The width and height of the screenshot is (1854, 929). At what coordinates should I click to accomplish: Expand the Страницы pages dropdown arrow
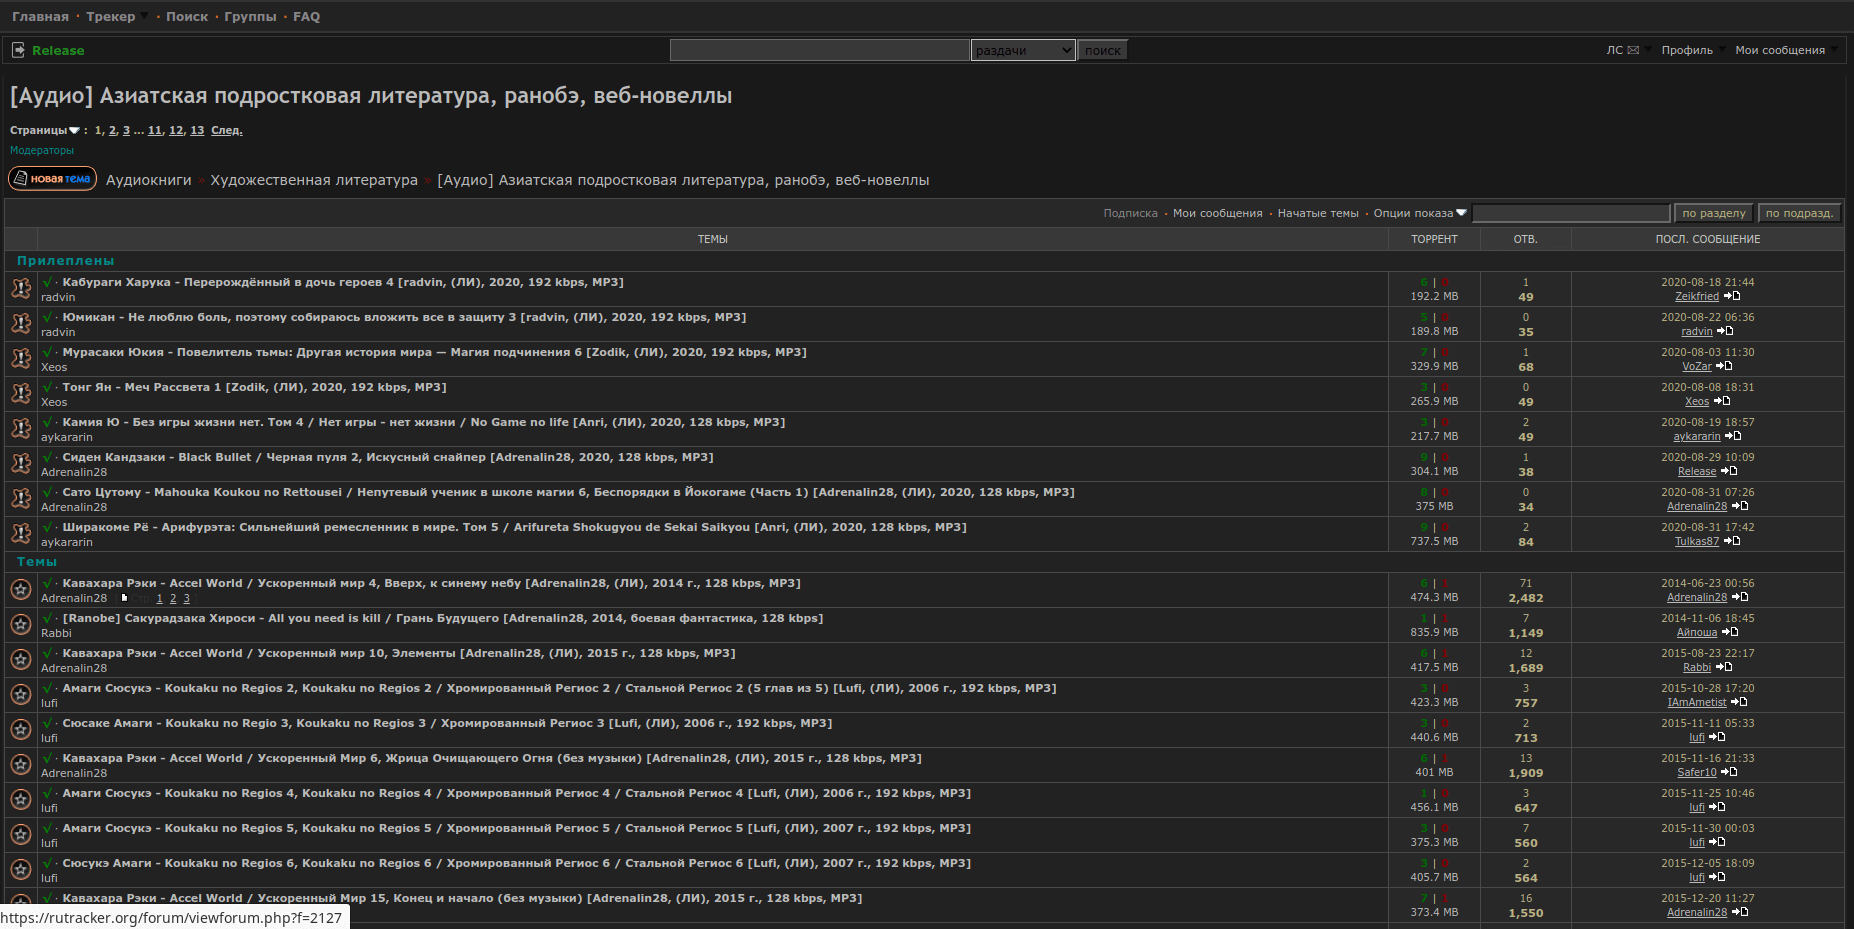tap(75, 130)
